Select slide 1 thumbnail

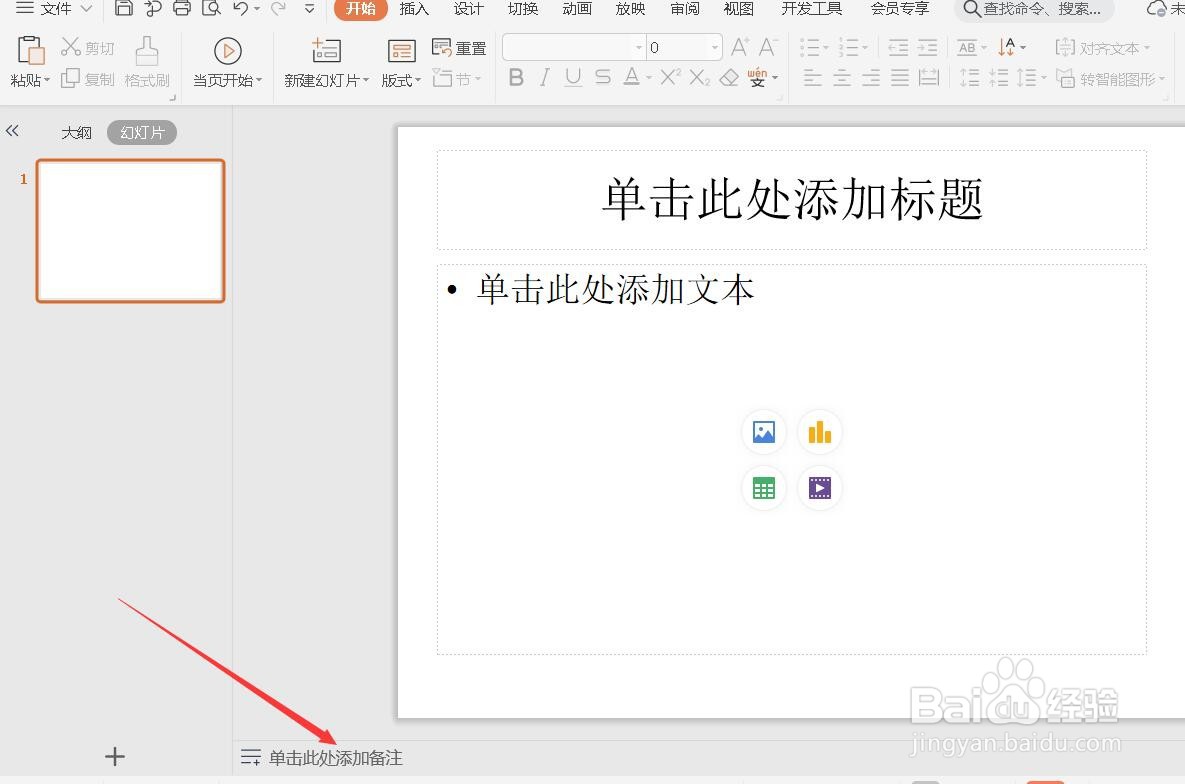tap(131, 231)
